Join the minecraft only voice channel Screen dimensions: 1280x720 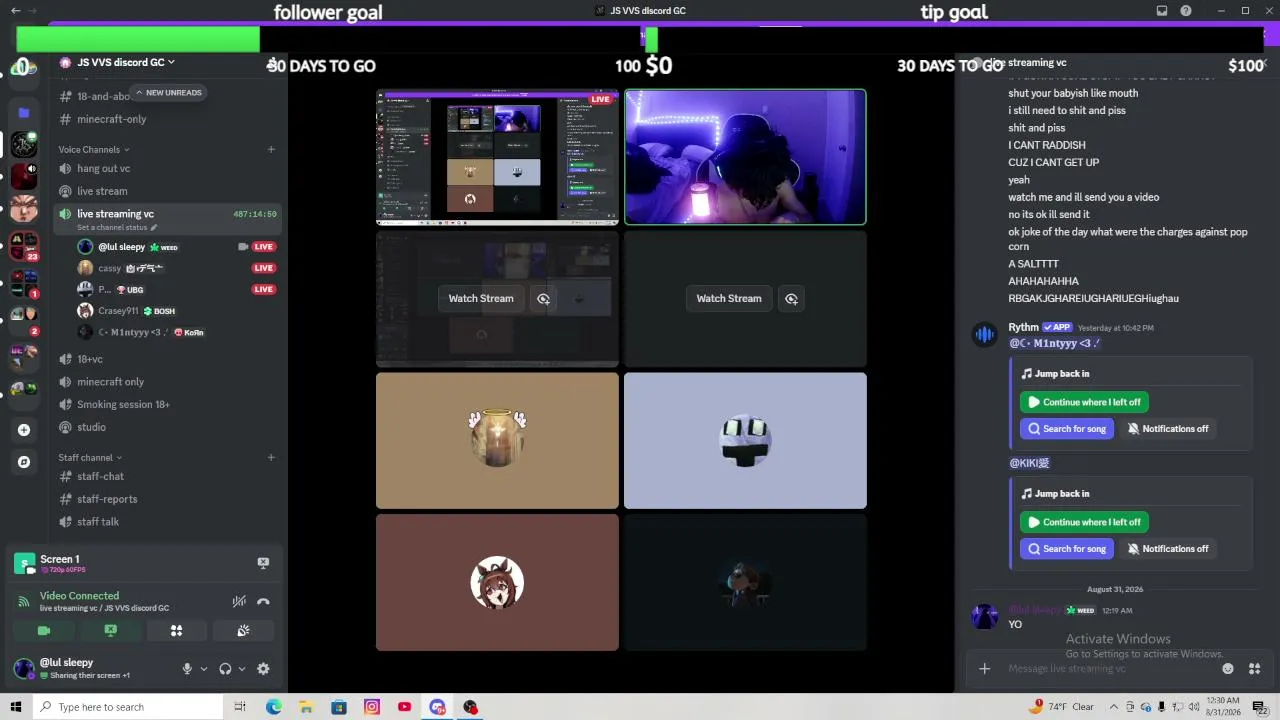[x=110, y=382]
